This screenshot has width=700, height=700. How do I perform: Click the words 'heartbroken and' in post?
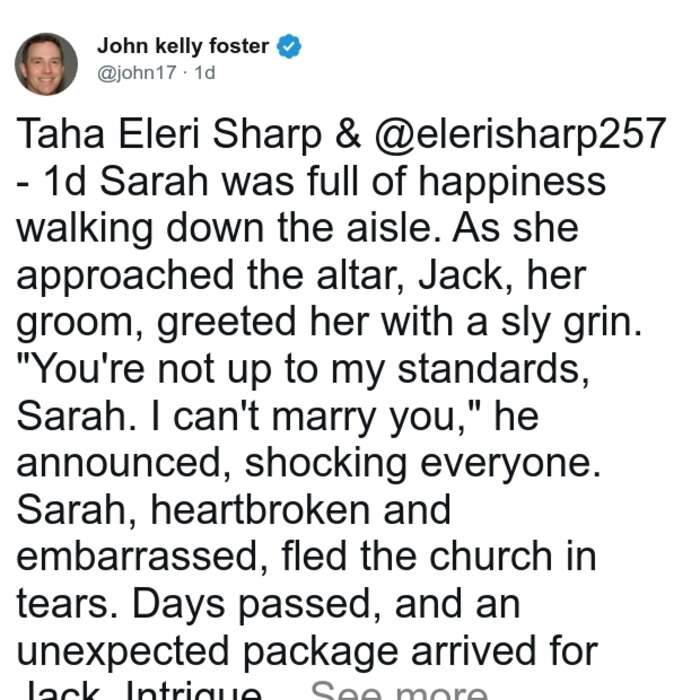pyautogui.click(x=300, y=510)
